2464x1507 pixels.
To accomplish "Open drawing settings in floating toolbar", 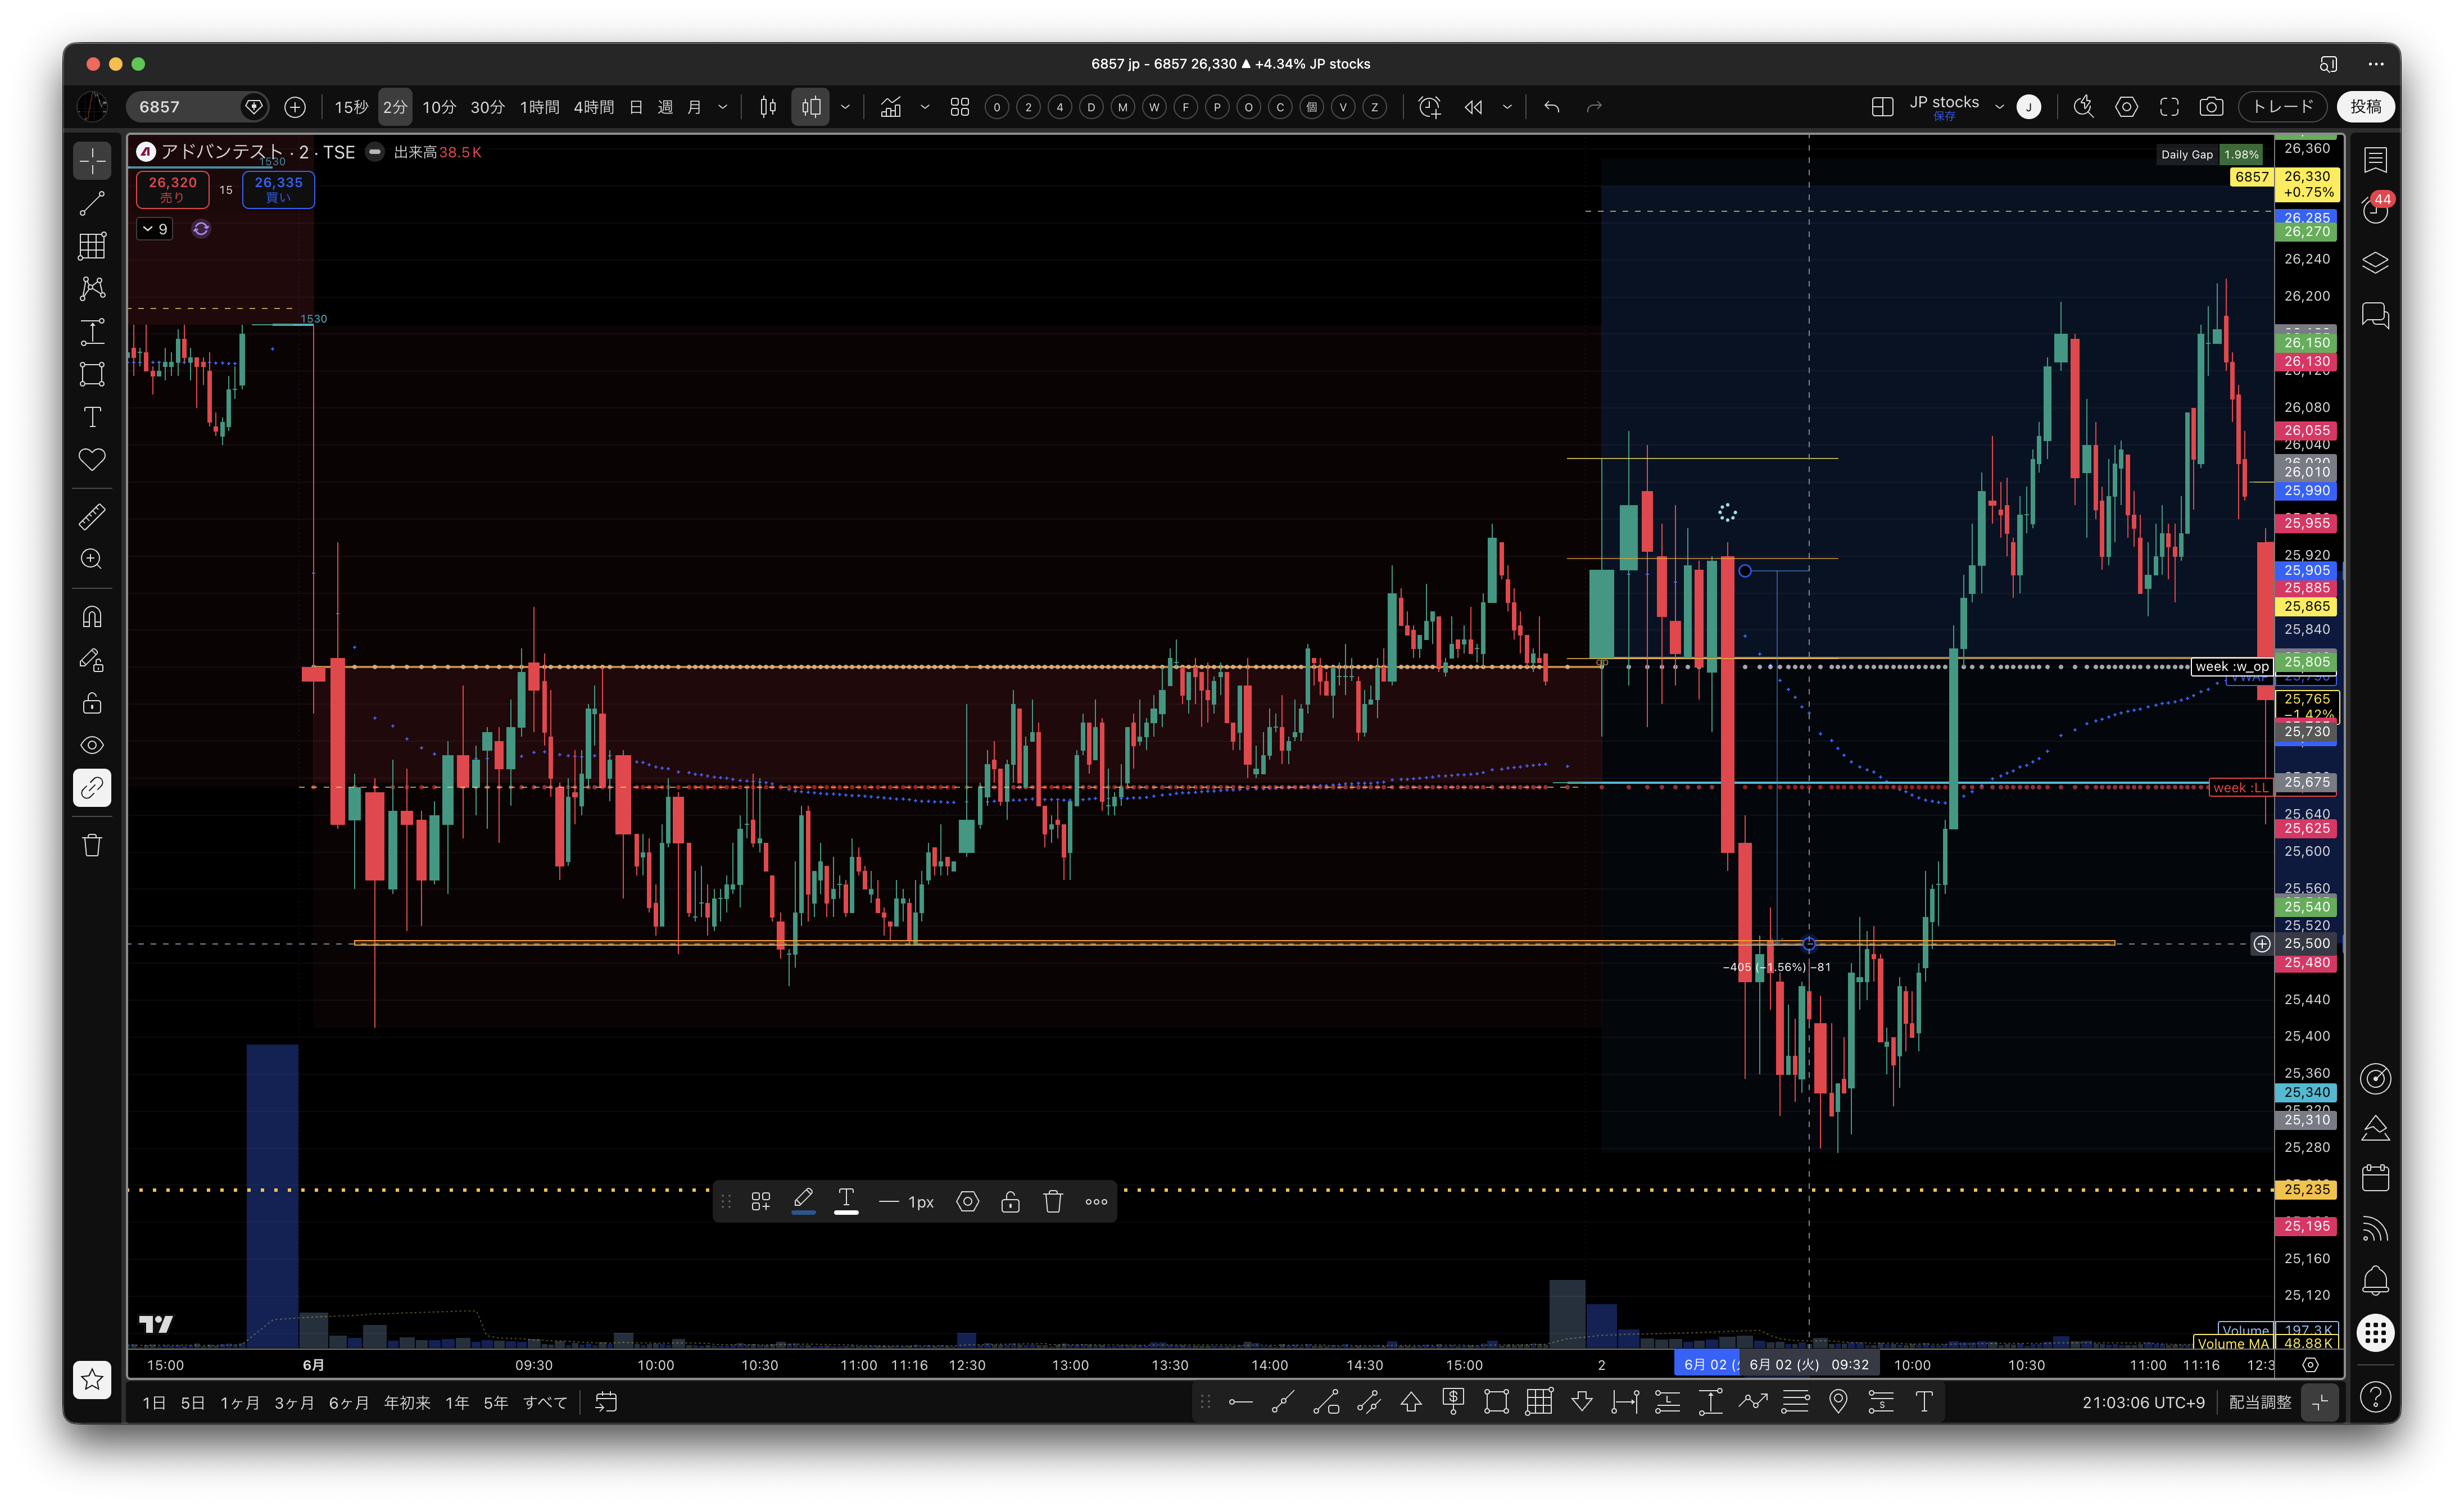I will point(967,1202).
